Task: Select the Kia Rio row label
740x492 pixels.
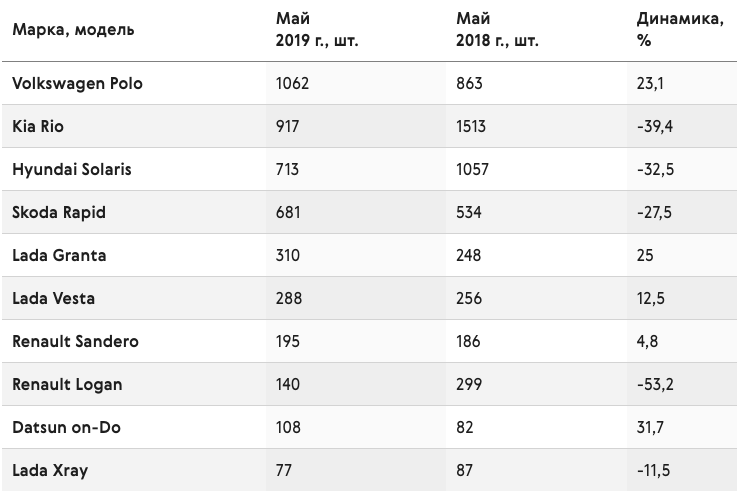Action: (38, 126)
